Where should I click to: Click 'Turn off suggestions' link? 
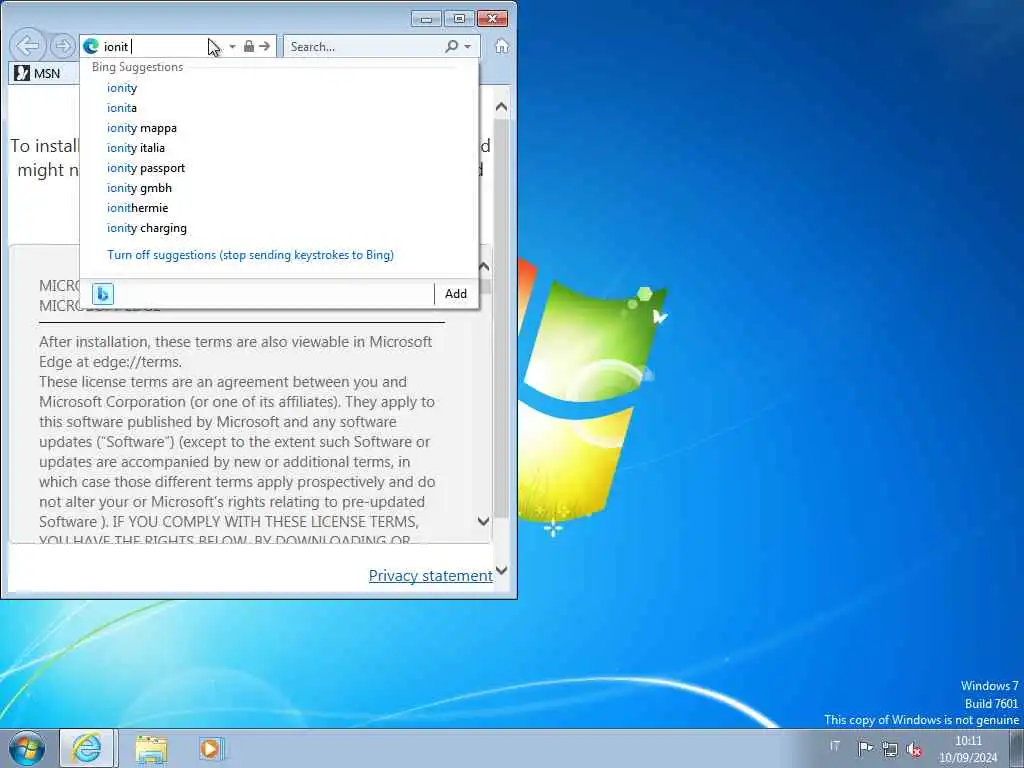click(x=250, y=255)
